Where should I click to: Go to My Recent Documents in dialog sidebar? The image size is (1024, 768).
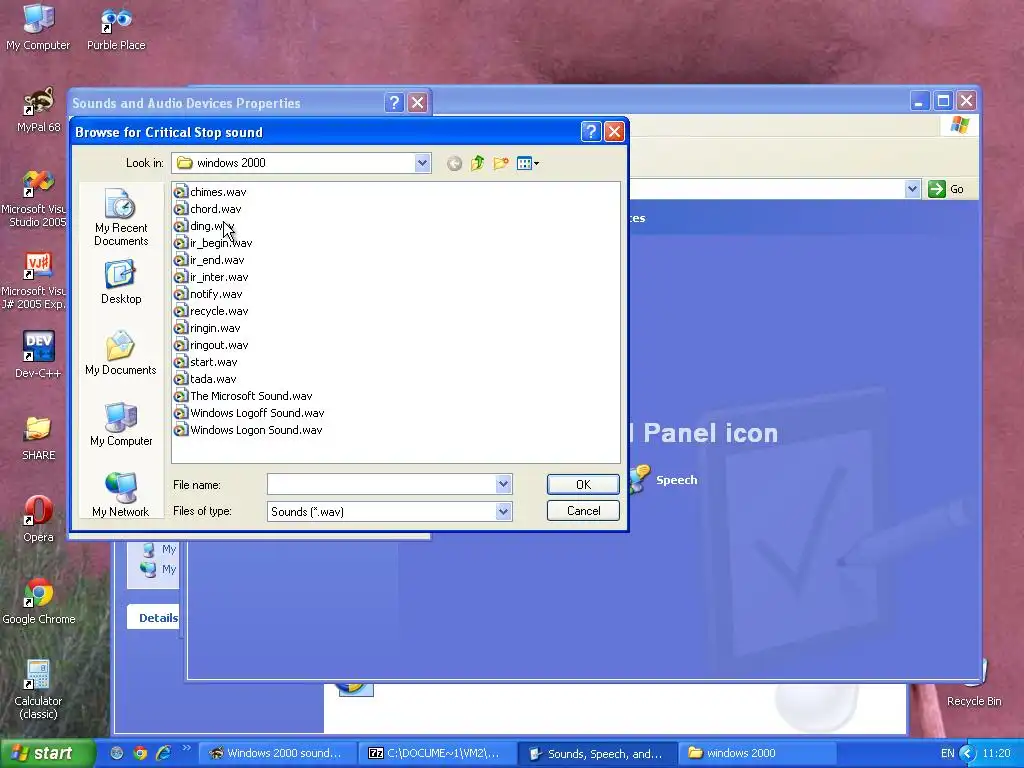click(121, 217)
